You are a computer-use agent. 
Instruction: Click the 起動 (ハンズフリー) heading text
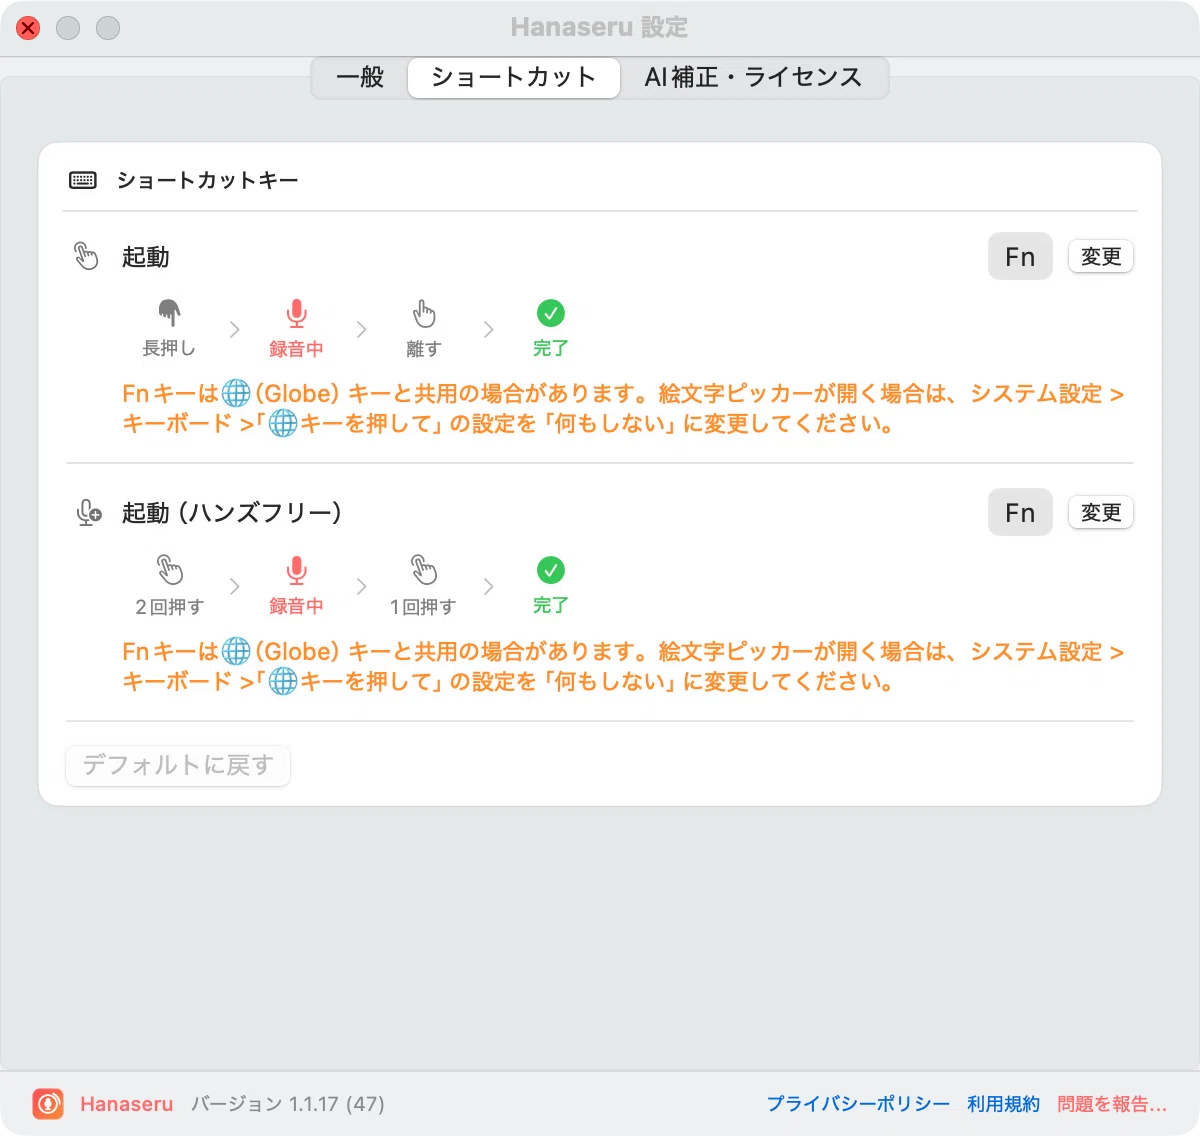click(232, 513)
